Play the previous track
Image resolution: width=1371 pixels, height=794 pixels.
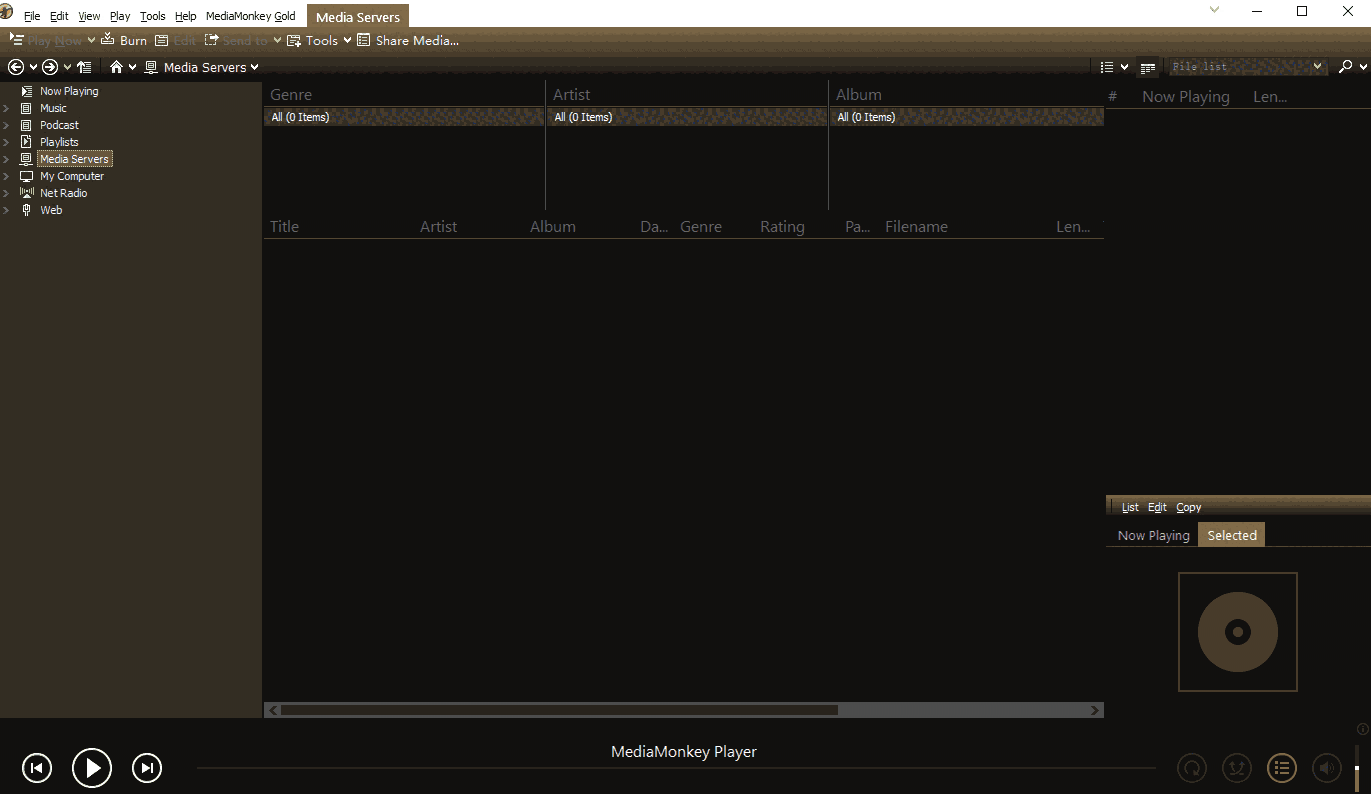point(37,768)
